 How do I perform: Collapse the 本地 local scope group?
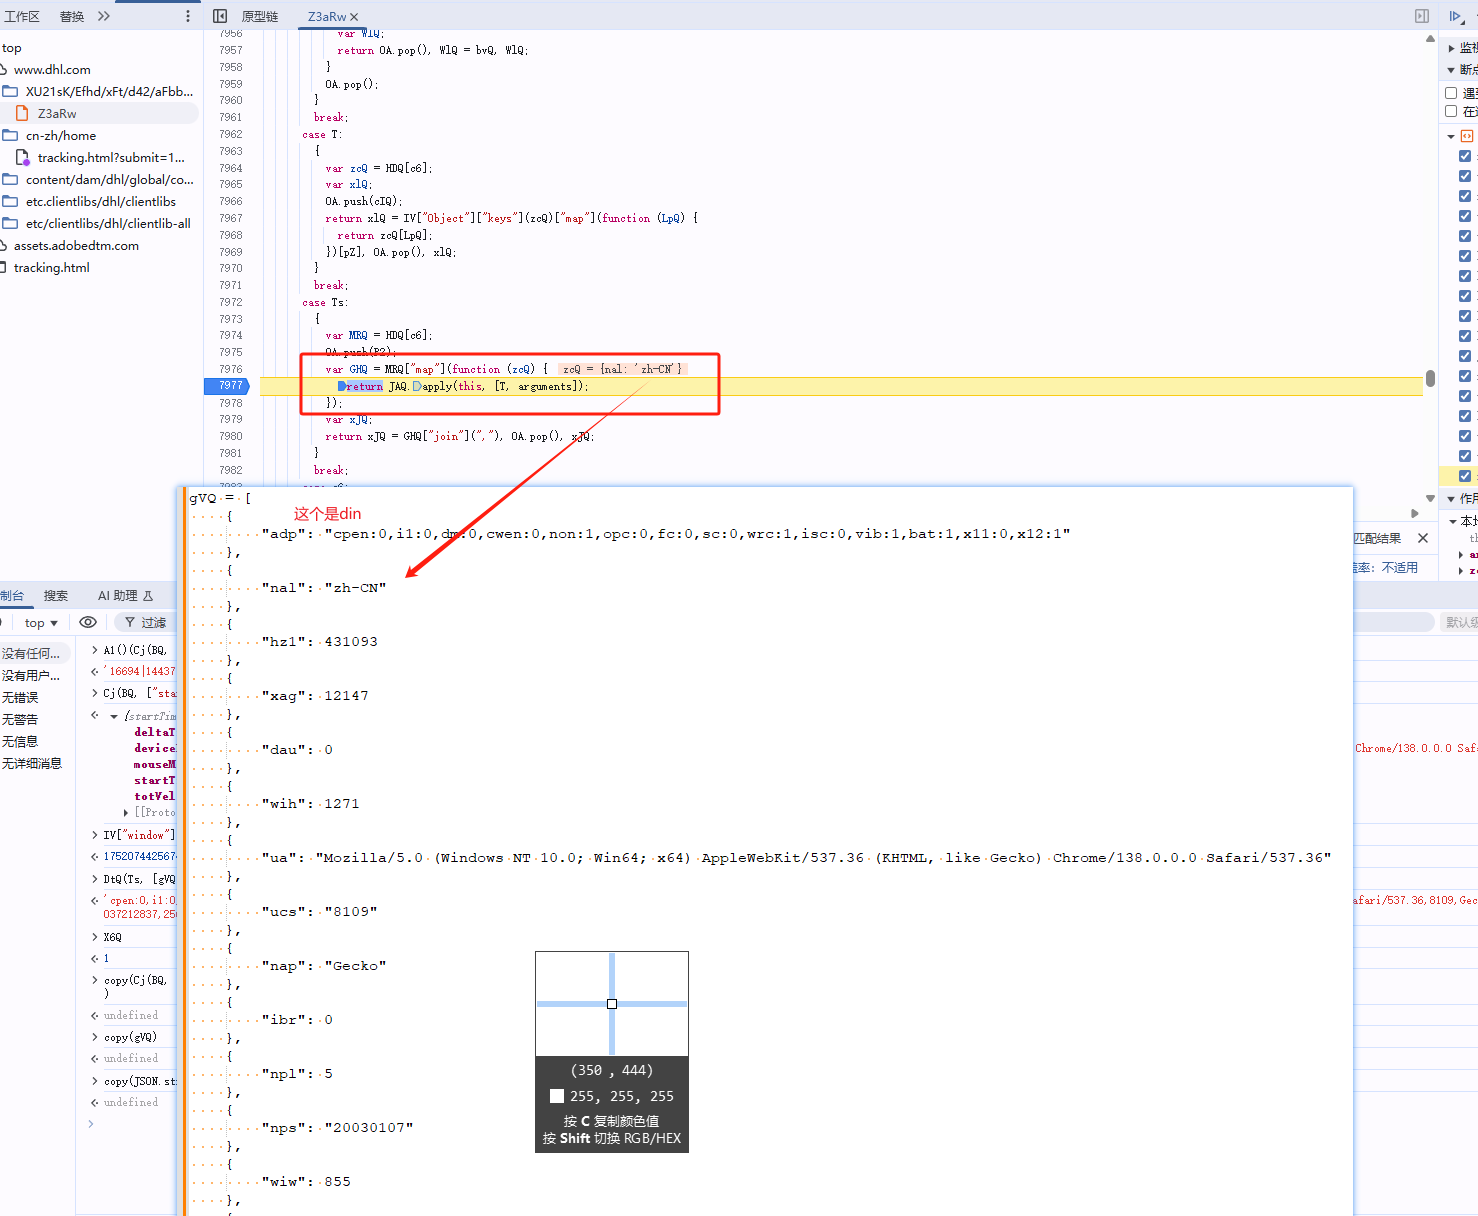(x=1453, y=521)
